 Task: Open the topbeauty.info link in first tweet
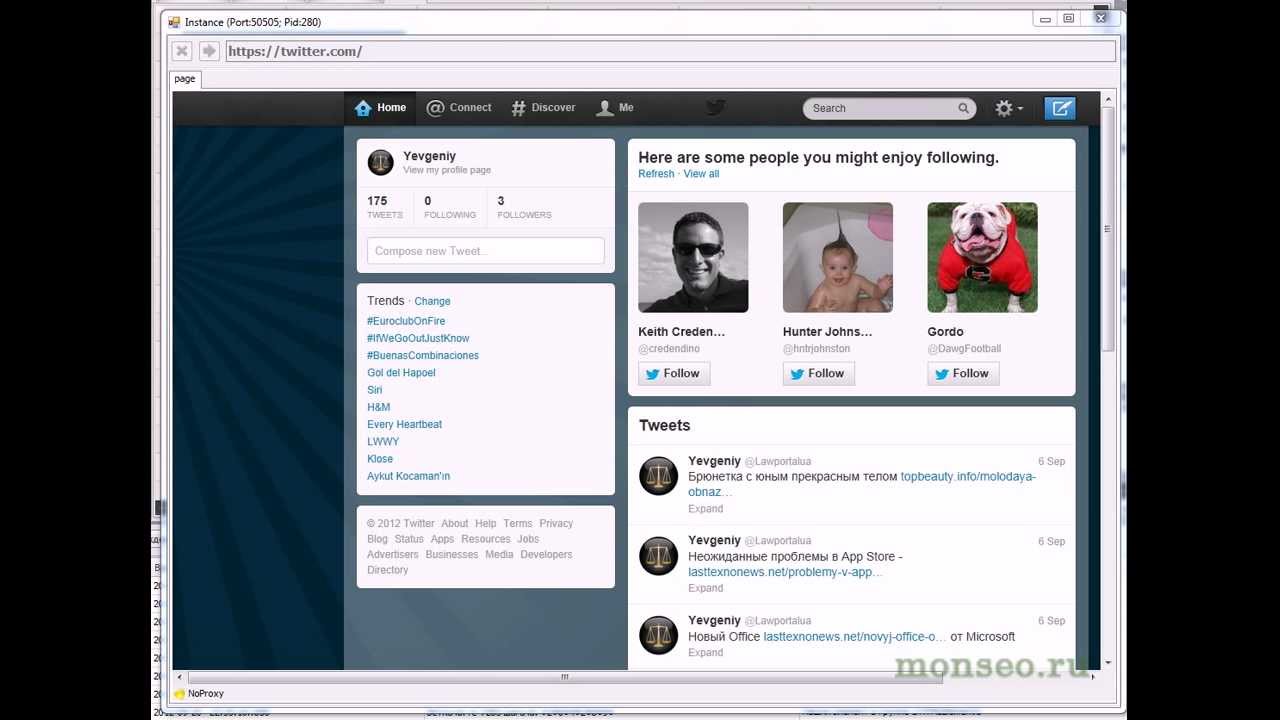968,477
